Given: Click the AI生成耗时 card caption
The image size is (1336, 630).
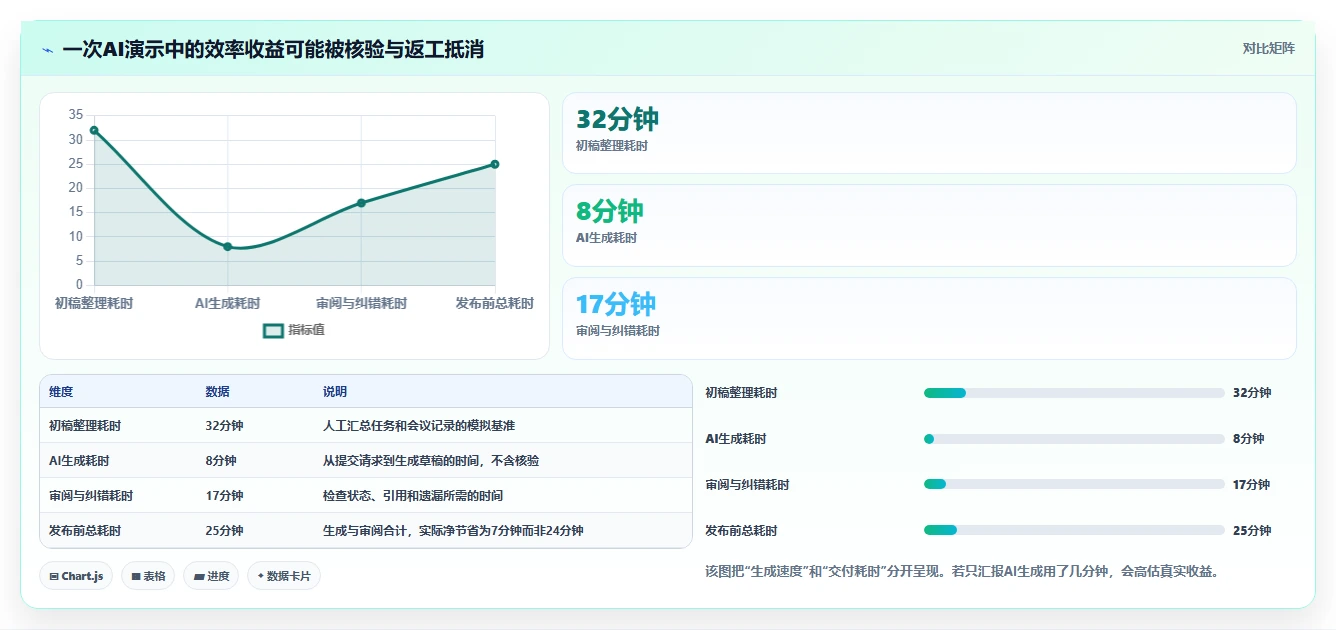Looking at the screenshot, I should [x=606, y=238].
